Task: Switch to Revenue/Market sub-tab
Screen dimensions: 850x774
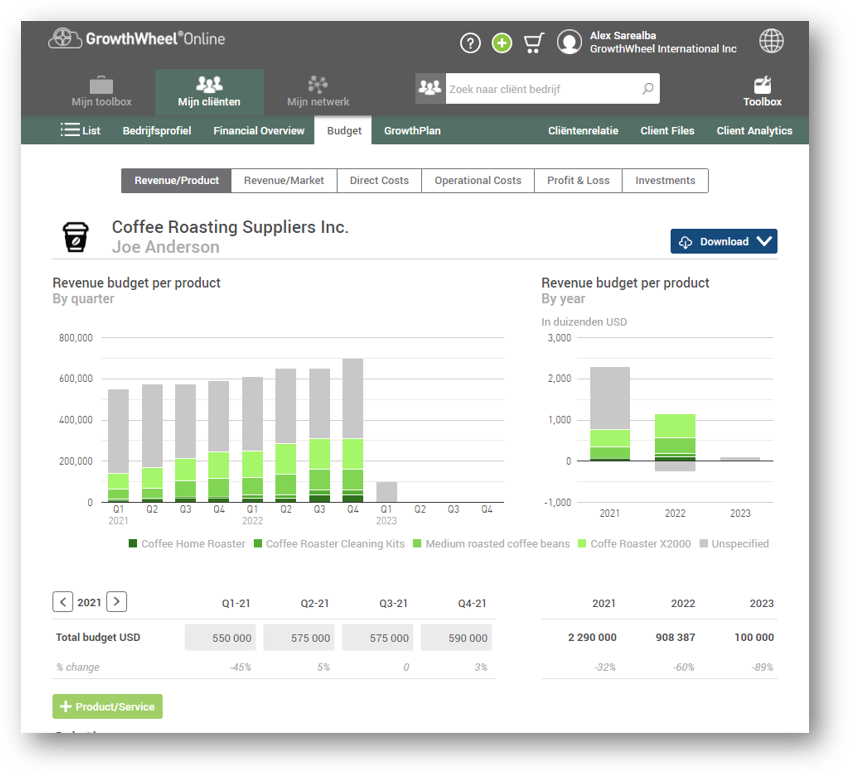Action: 284,180
